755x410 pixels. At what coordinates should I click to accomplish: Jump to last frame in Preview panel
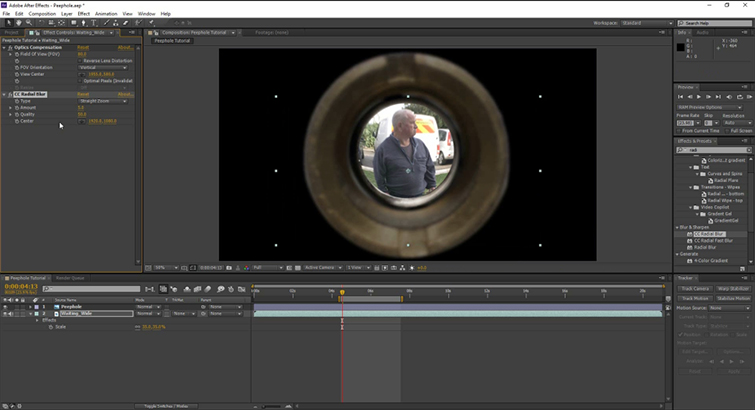tap(718, 97)
